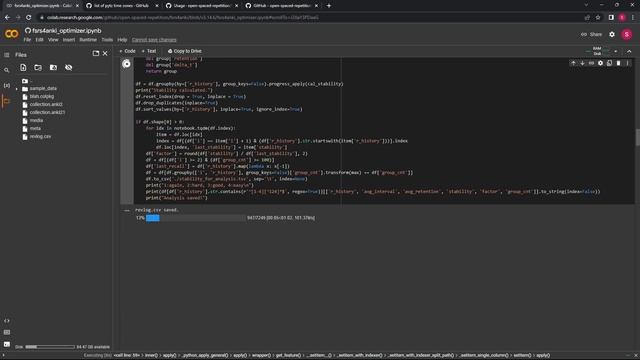Go back to previous page
Viewport: 640px width, 360px height.
click(x=7, y=18)
